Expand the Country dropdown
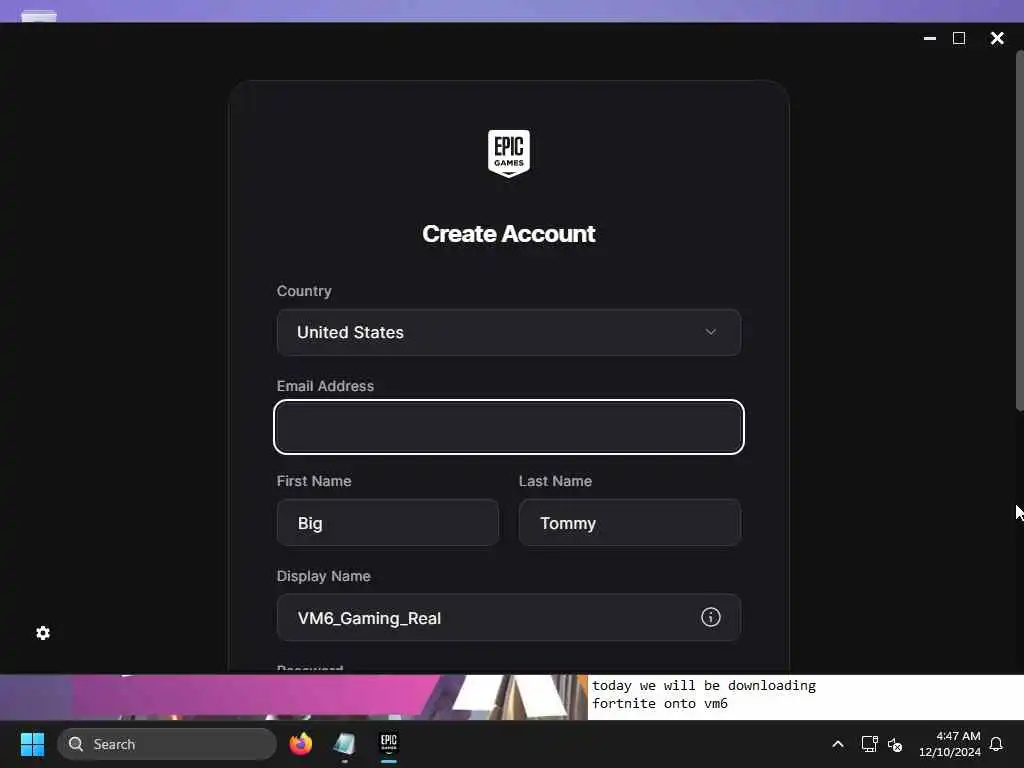 509,332
